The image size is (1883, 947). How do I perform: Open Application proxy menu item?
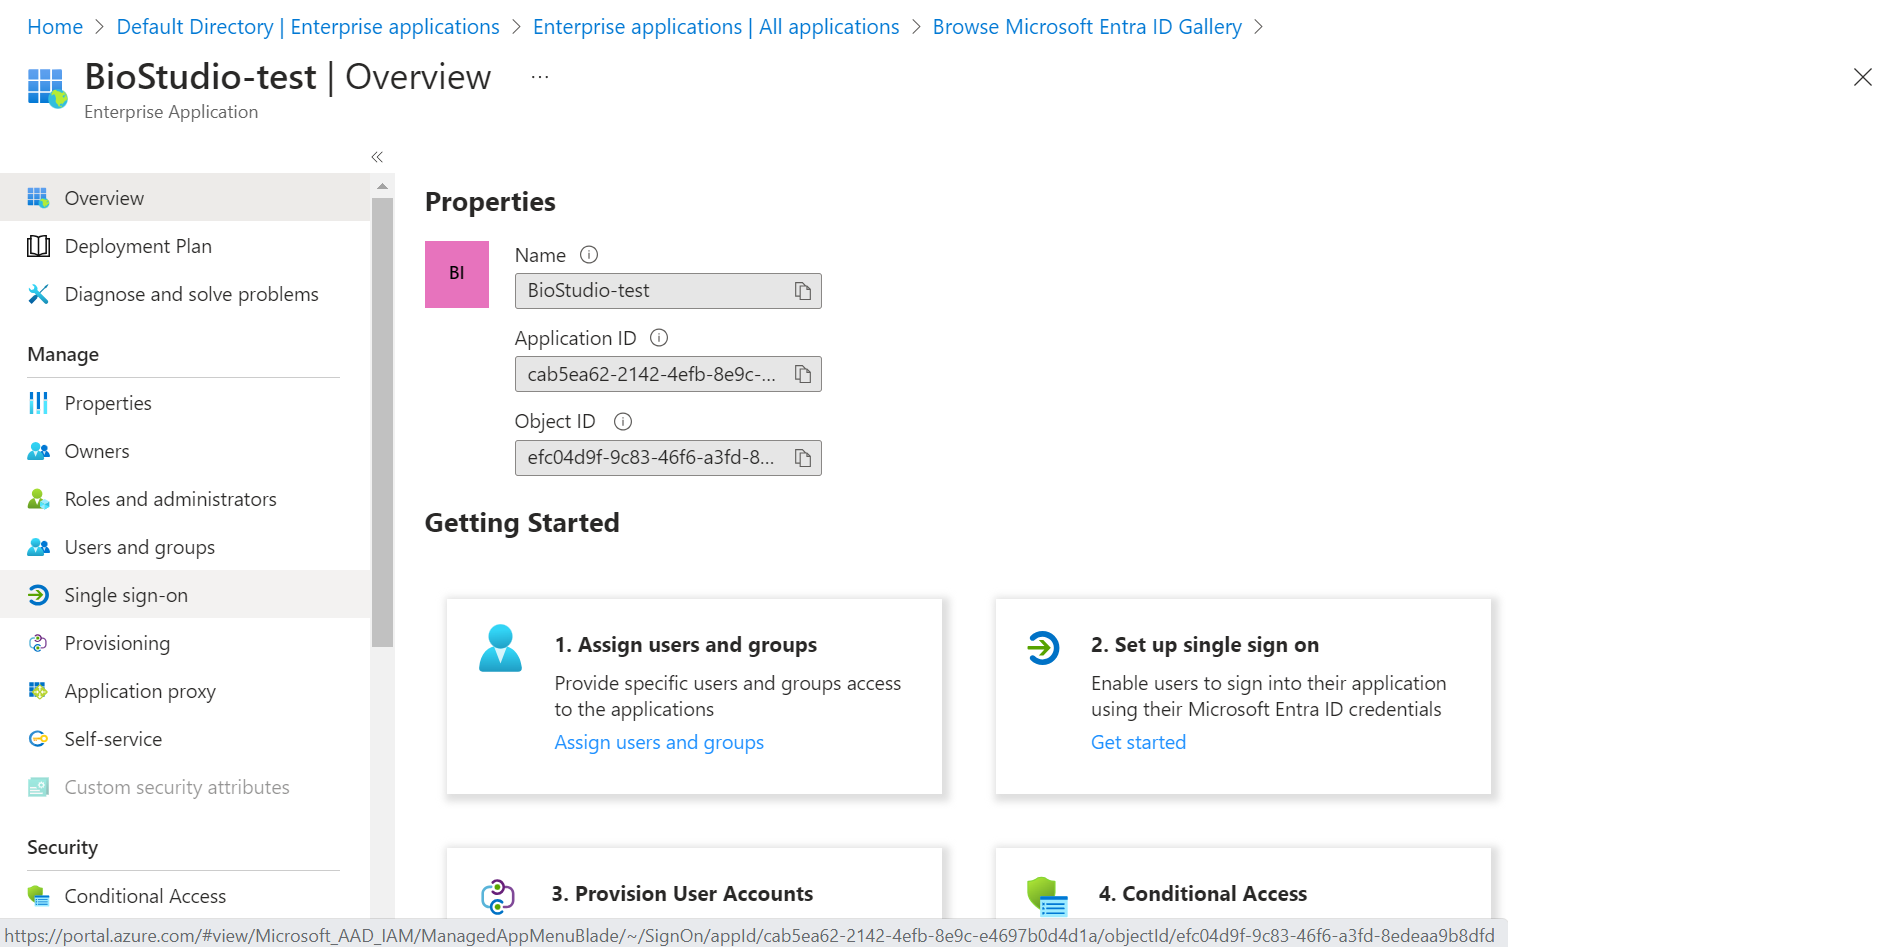pos(185,691)
